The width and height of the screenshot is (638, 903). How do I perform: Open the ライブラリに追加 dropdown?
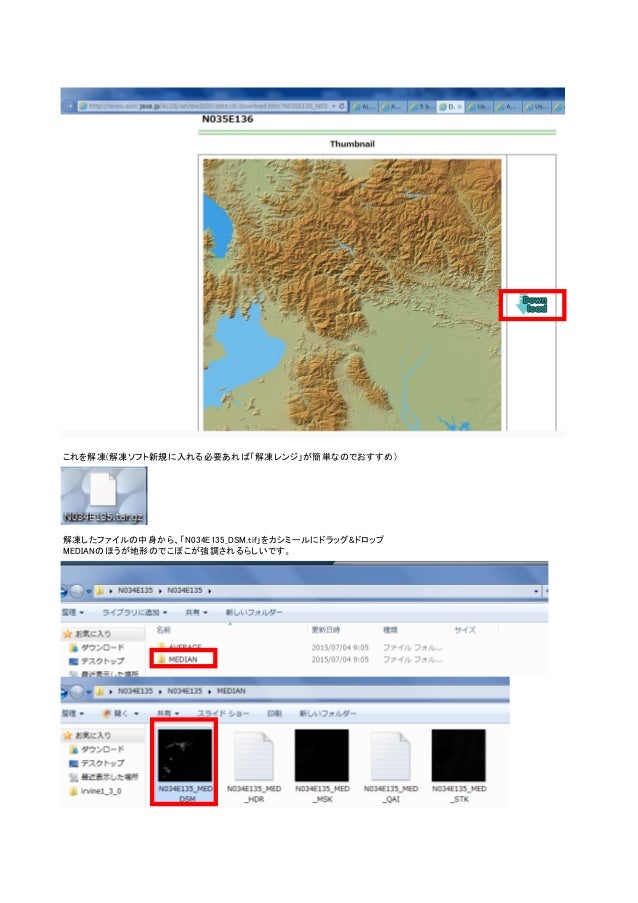click(x=134, y=612)
